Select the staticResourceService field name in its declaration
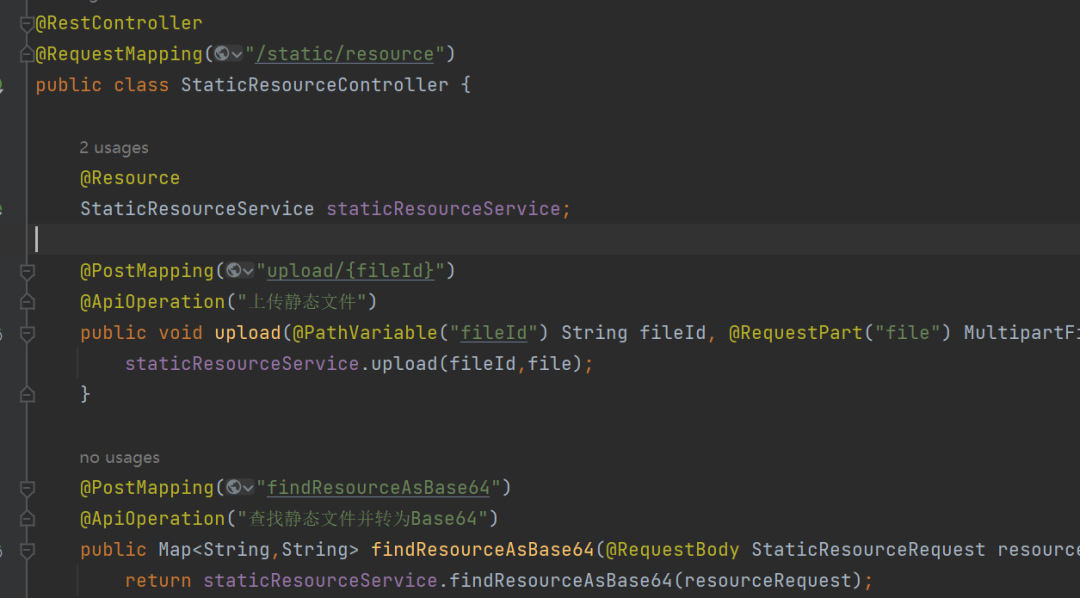The image size is (1080, 598). pyautogui.click(x=443, y=209)
